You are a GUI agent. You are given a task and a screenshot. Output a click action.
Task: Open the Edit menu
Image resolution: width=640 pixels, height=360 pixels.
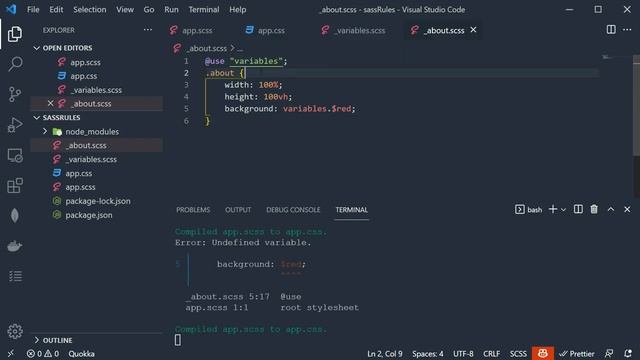[56, 9]
